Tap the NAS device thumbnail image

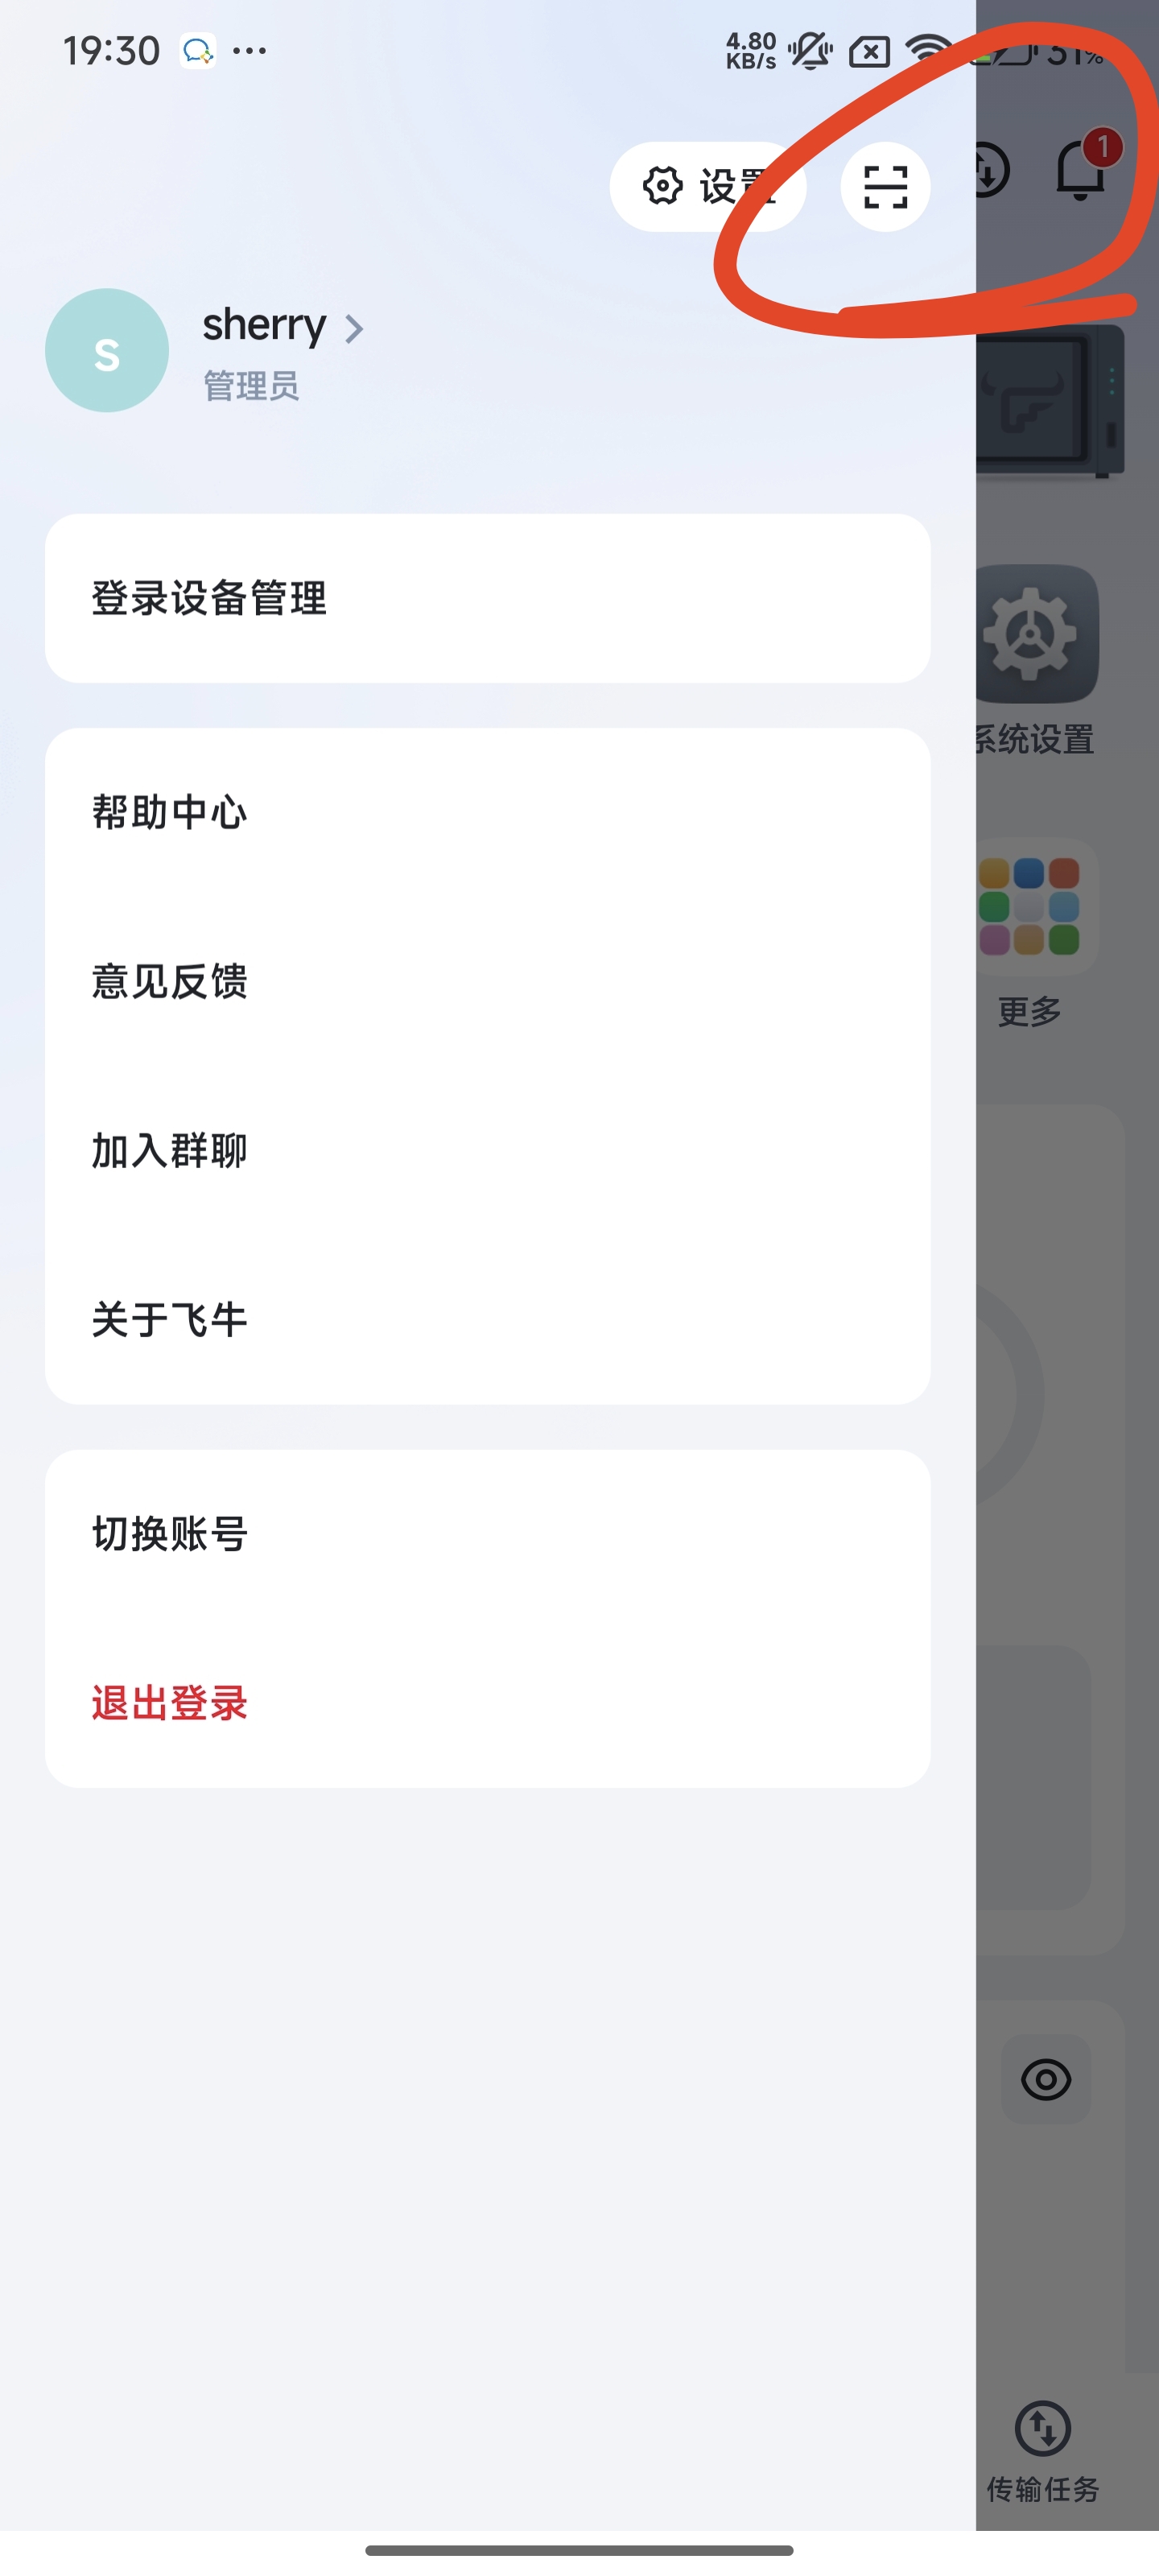(1050, 400)
